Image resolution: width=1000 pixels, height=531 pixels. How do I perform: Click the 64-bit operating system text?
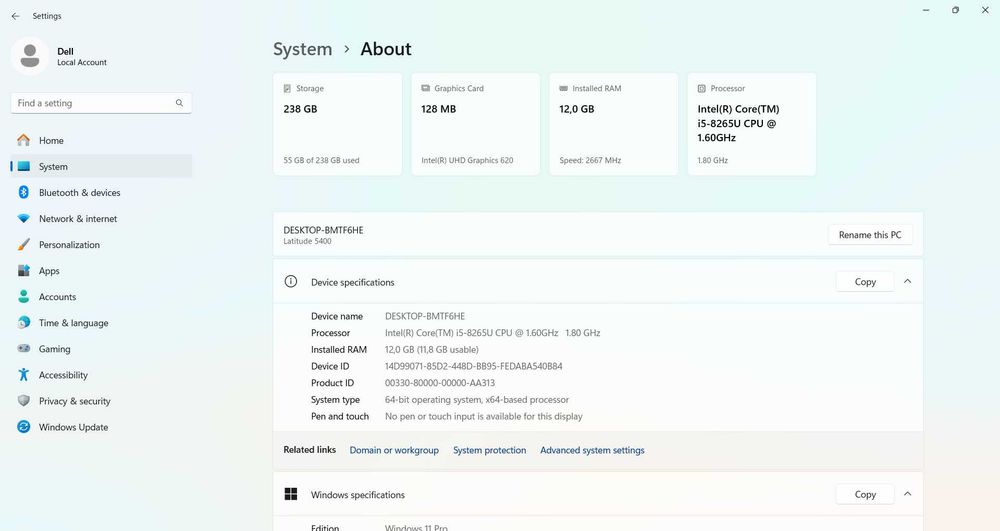pos(477,400)
